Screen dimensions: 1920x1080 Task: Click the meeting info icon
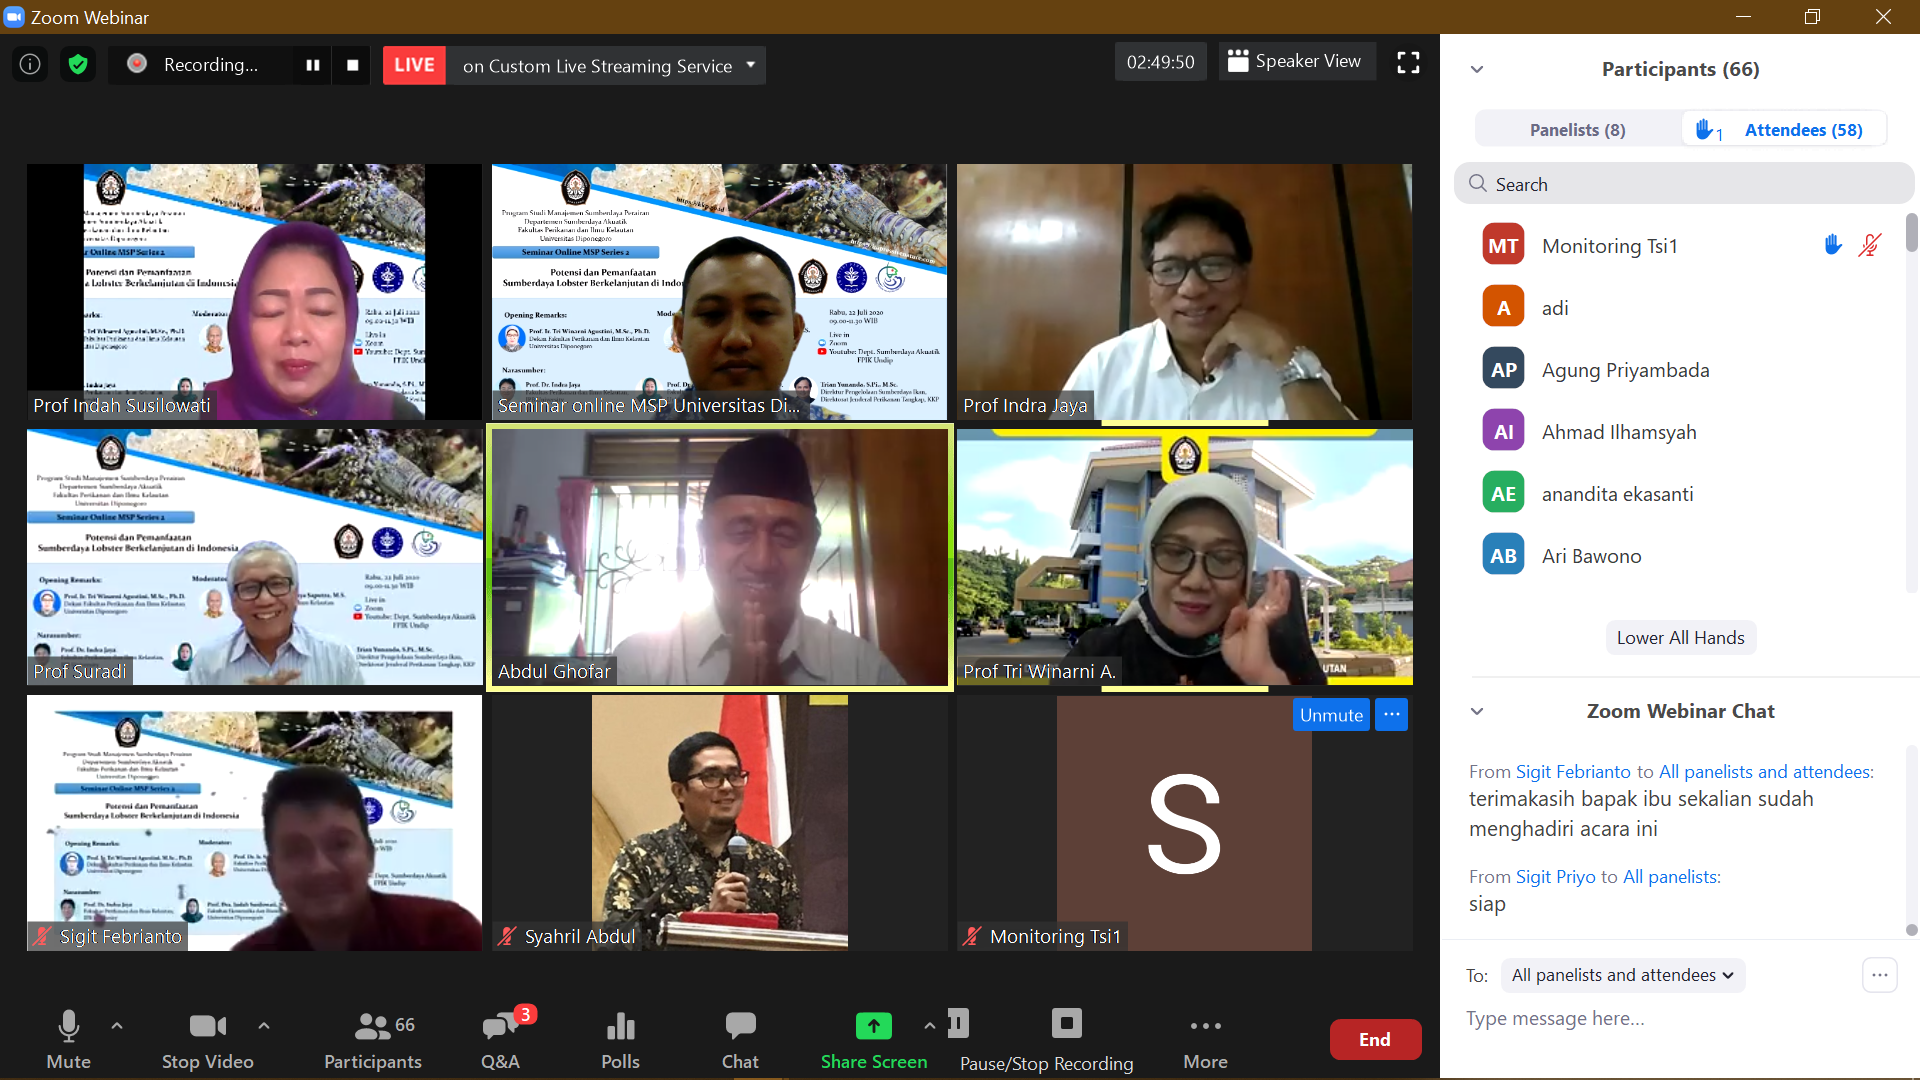coord(30,65)
